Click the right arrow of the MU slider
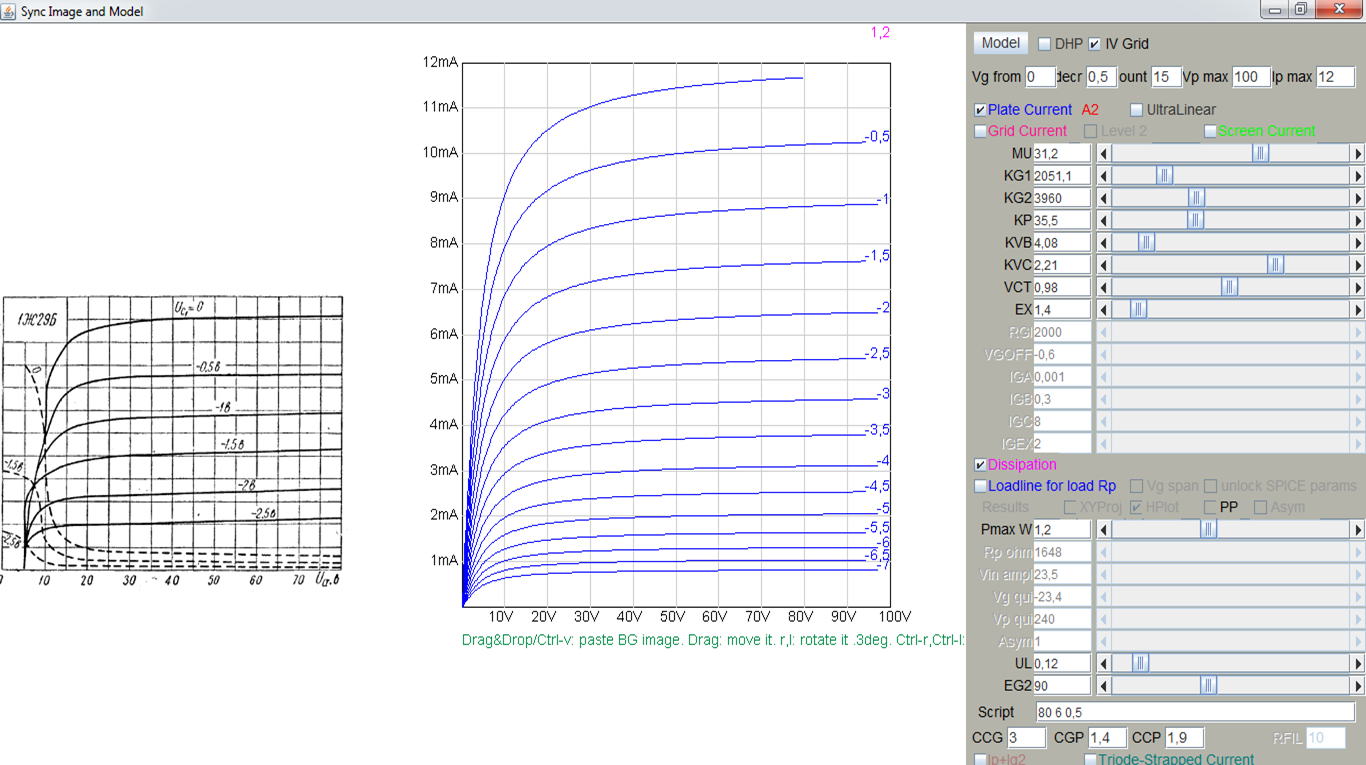 (x=1357, y=154)
